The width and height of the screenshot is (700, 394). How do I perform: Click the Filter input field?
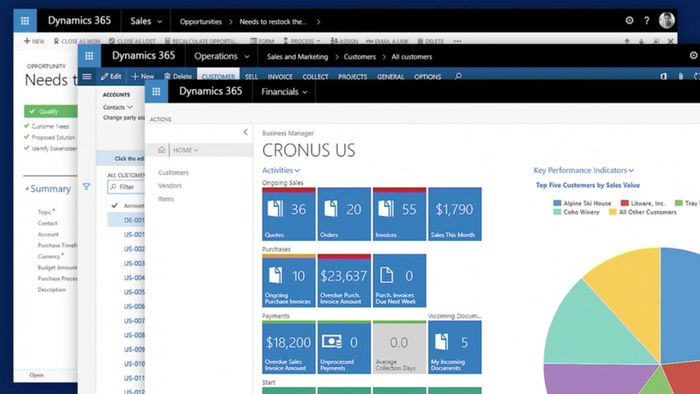pos(126,187)
